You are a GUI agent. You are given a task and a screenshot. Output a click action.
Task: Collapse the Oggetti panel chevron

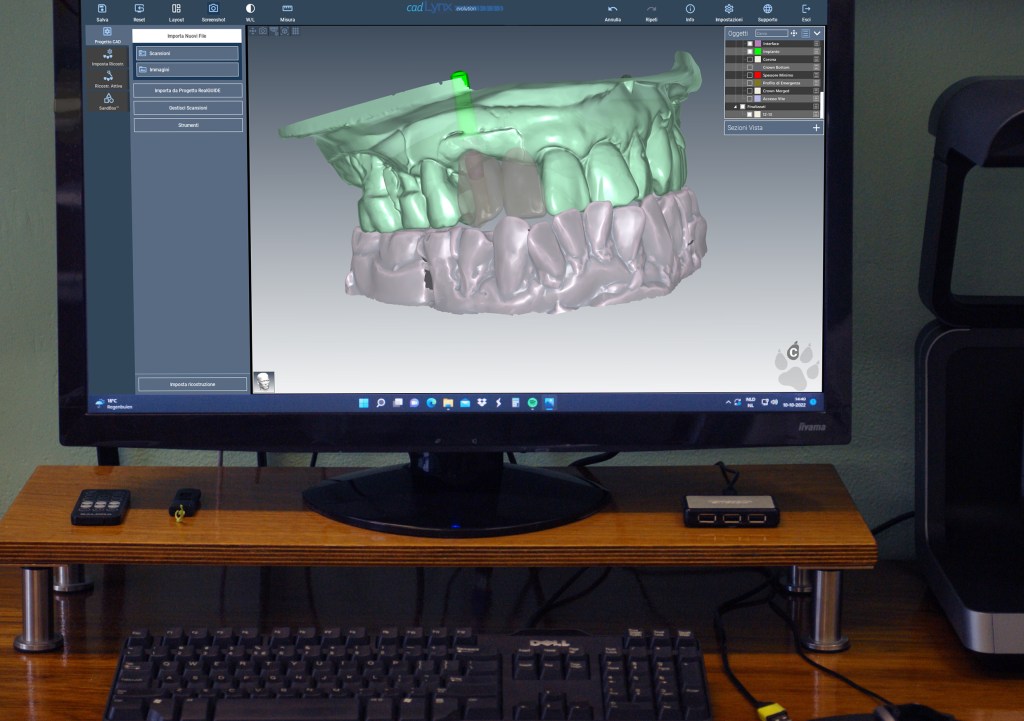point(817,33)
